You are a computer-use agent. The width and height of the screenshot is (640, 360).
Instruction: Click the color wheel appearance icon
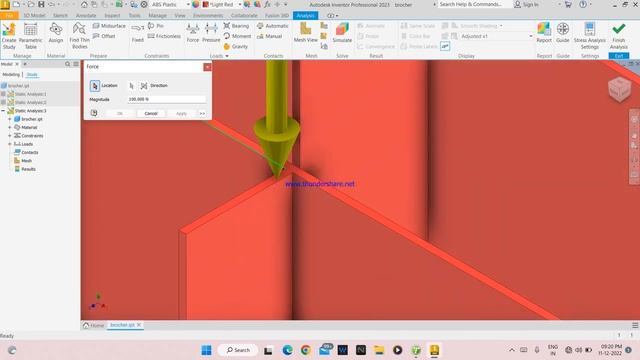tap(196, 4)
